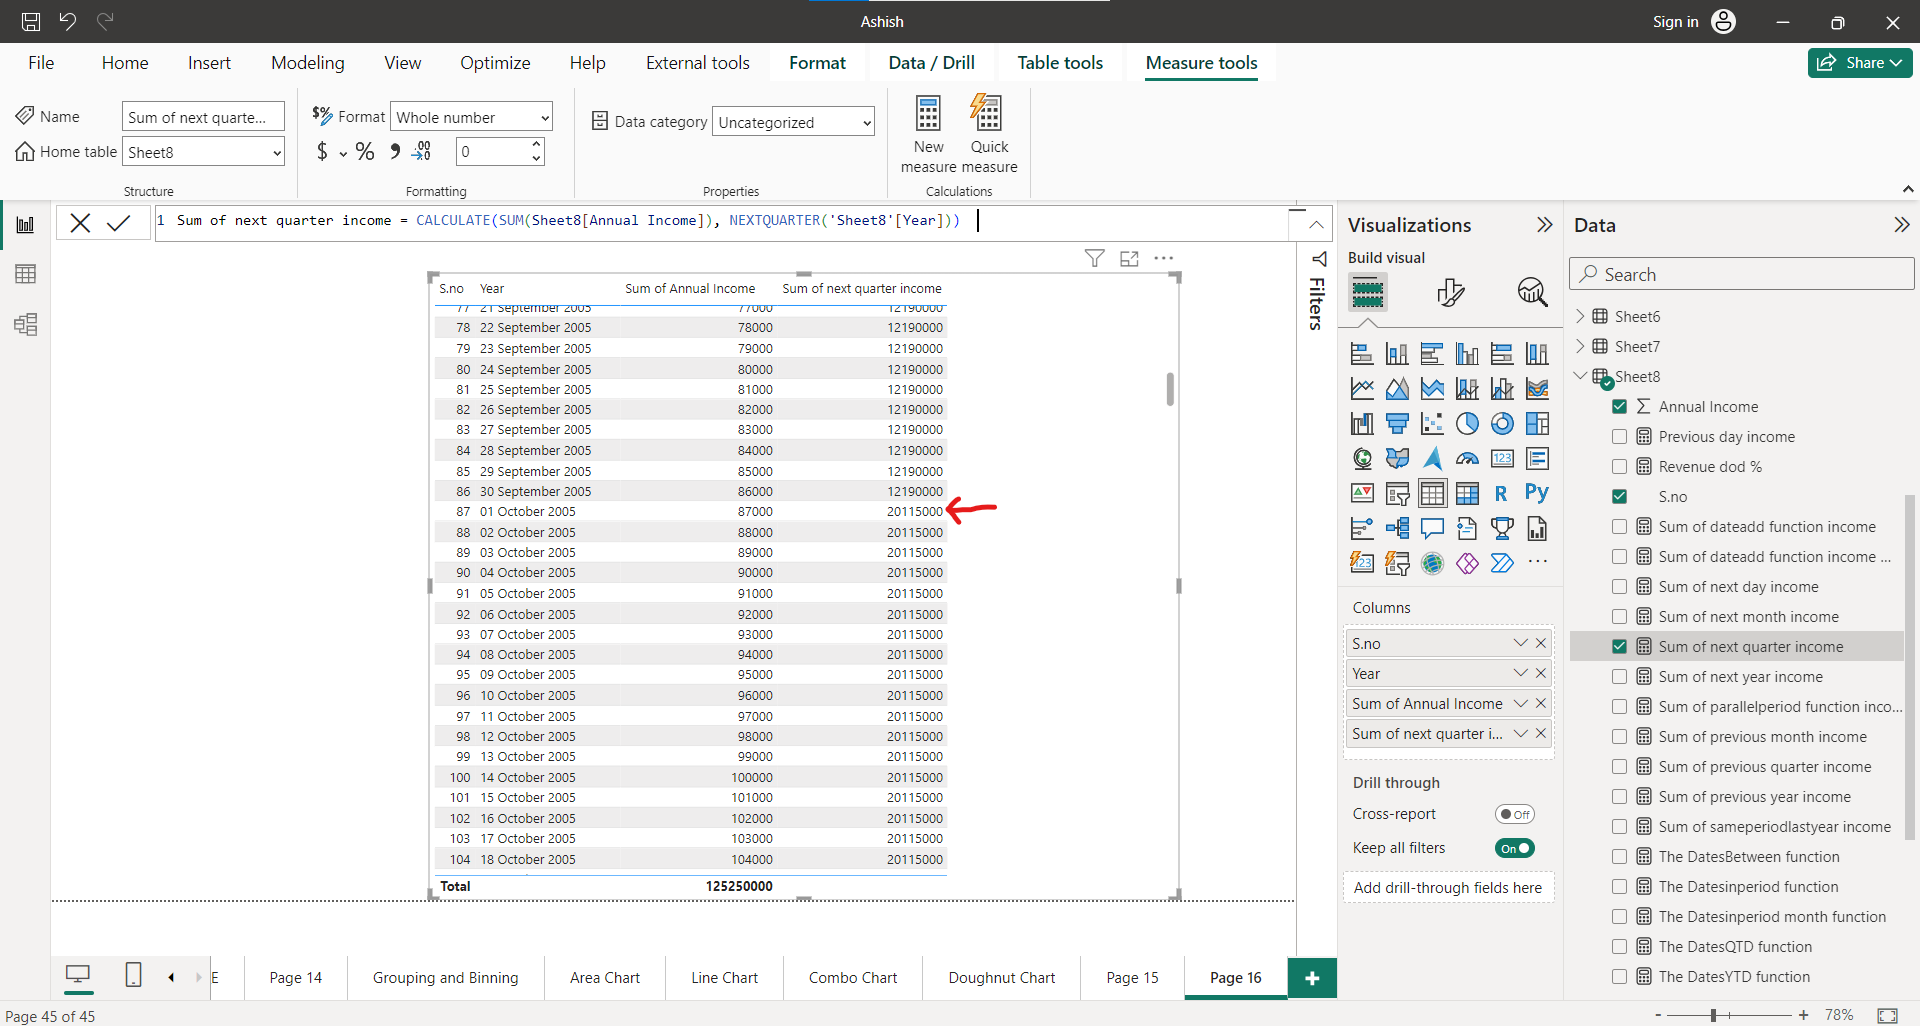Check the Previous day income field
Screen dimensions: 1920x1026
point(1618,436)
